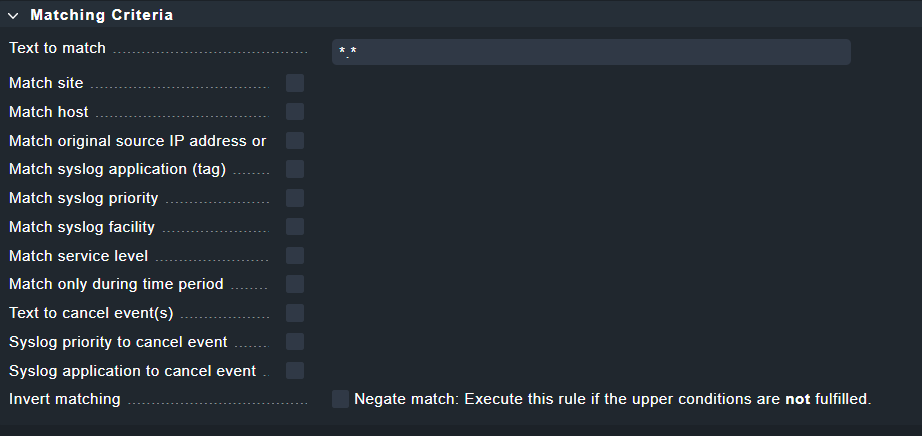The height and width of the screenshot is (436, 922).
Task: Enable Match syslog priority checkbox
Action: tap(295, 198)
